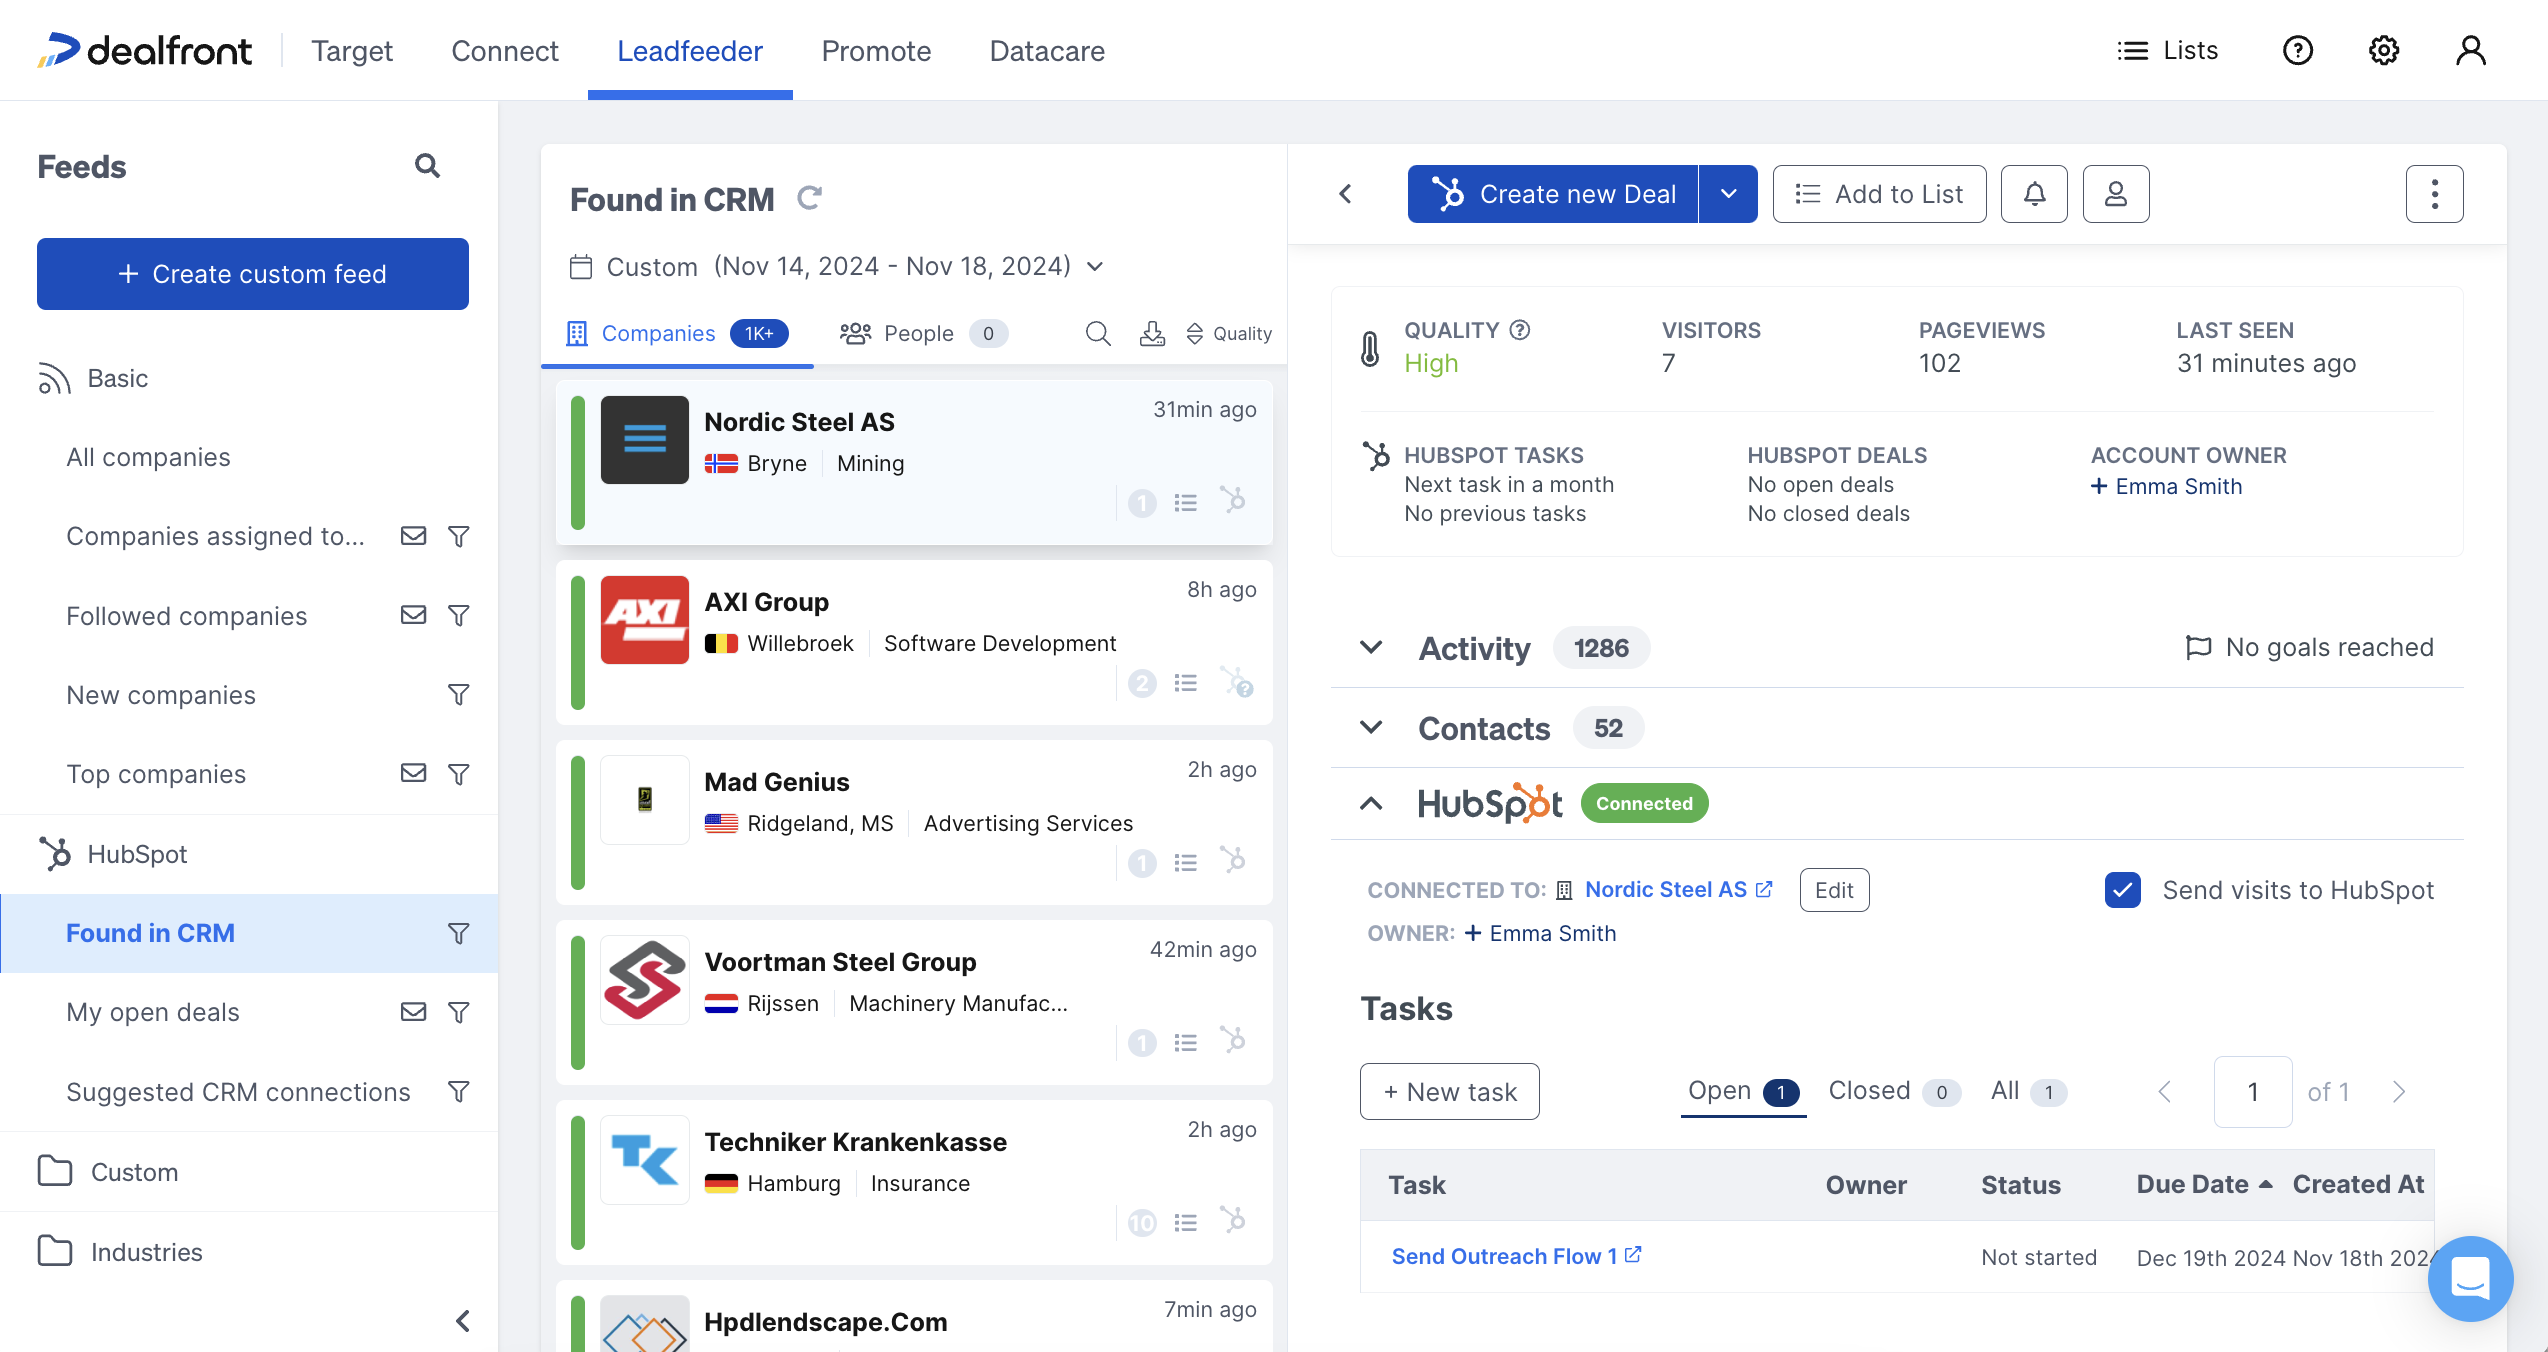2548x1352 pixels.
Task: Click the contact person icon beside the bell
Action: (2116, 193)
